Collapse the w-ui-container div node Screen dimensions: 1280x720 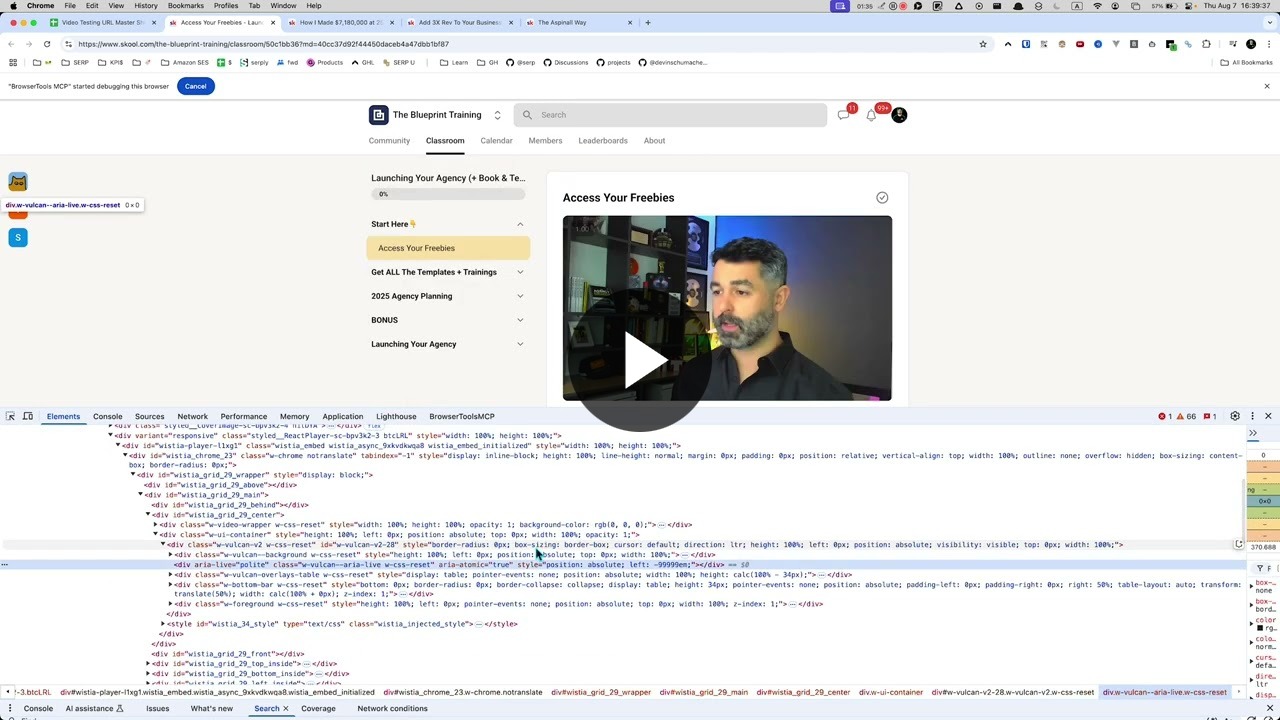click(155, 535)
